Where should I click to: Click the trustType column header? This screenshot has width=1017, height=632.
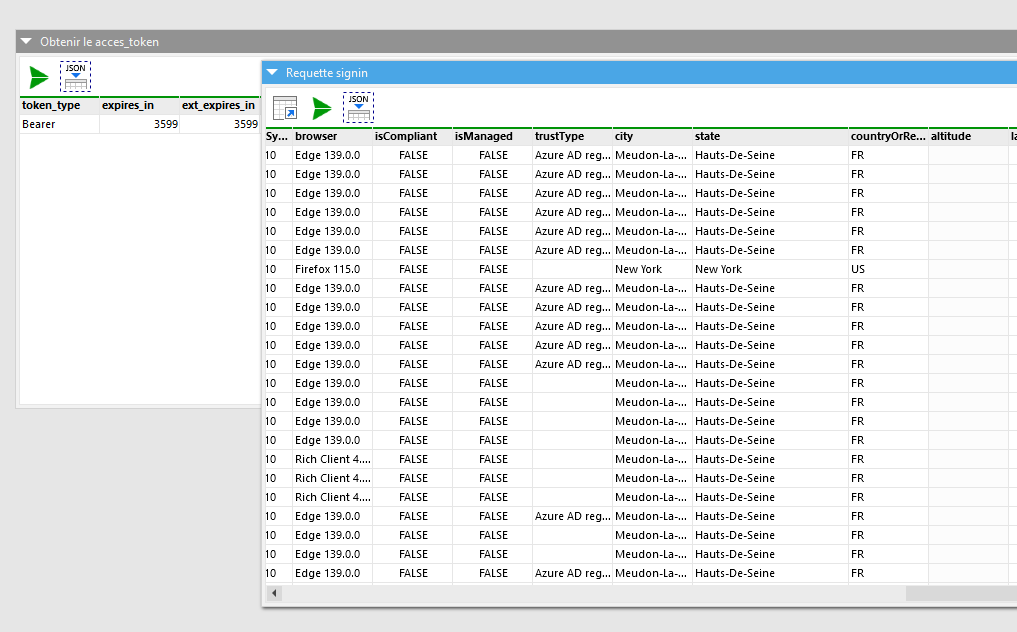[x=572, y=136]
